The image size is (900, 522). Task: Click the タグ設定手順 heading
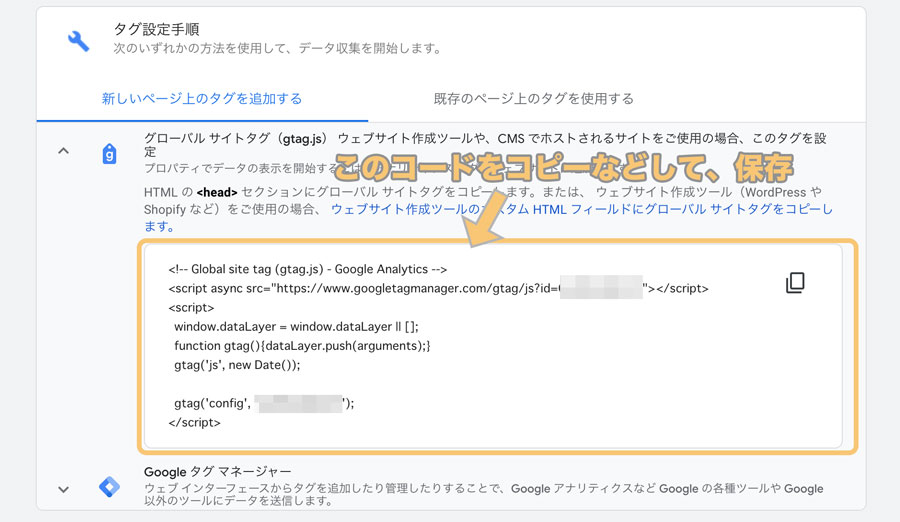[x=156, y=29]
